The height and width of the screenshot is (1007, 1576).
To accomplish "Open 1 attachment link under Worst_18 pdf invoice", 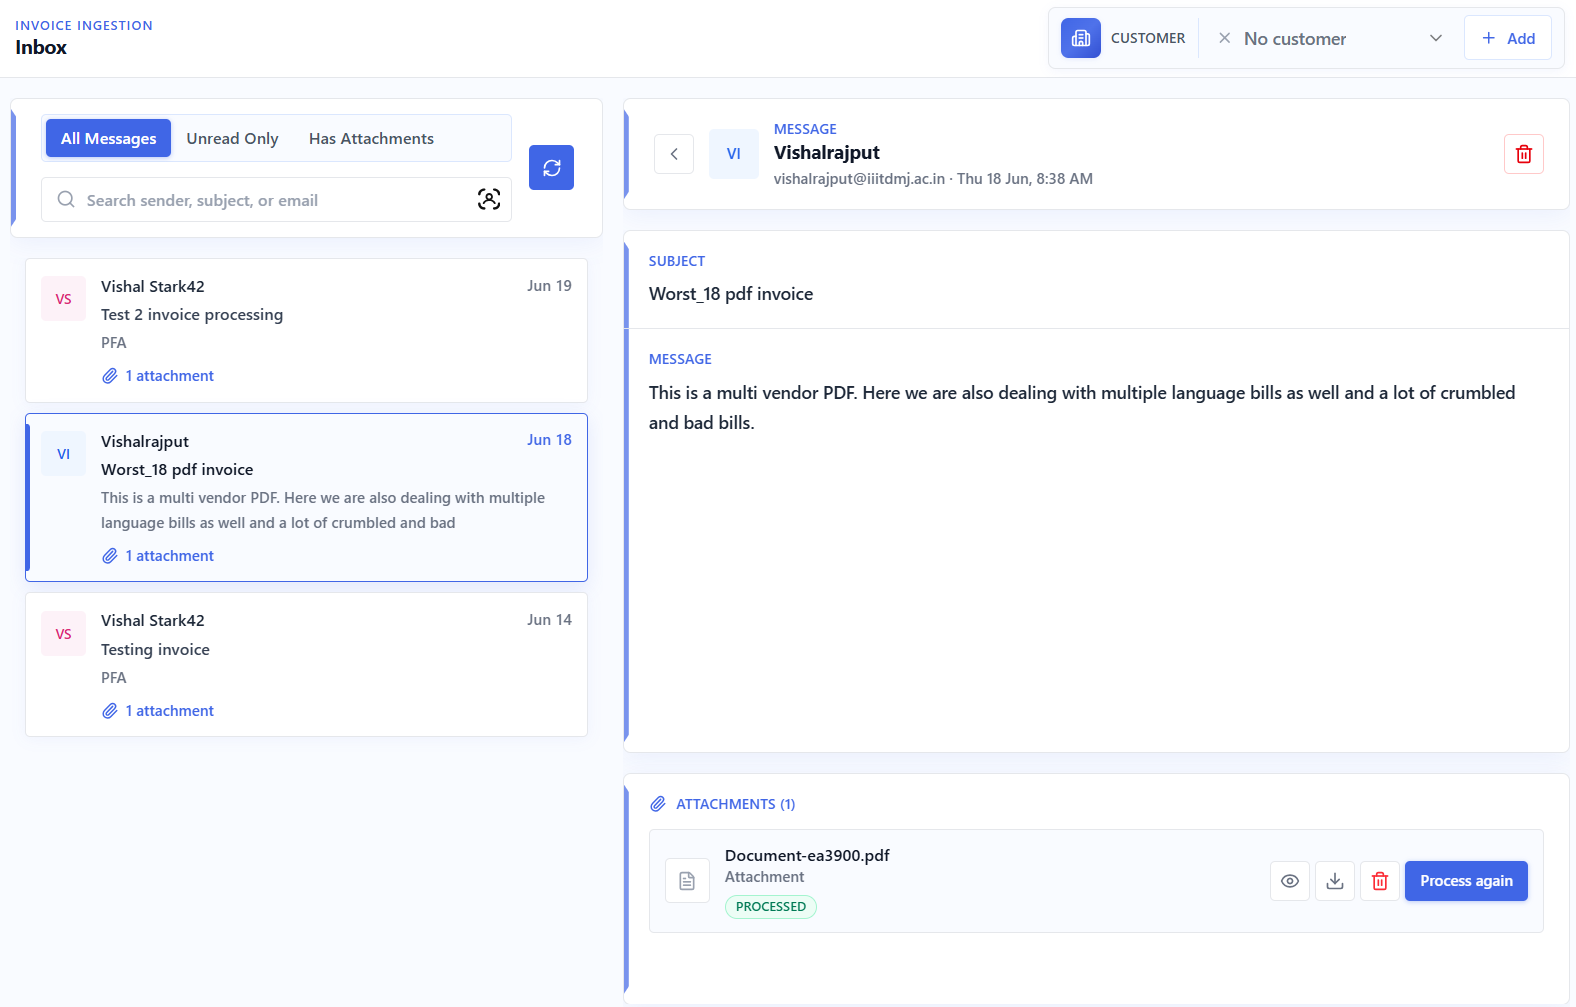I will 158,556.
